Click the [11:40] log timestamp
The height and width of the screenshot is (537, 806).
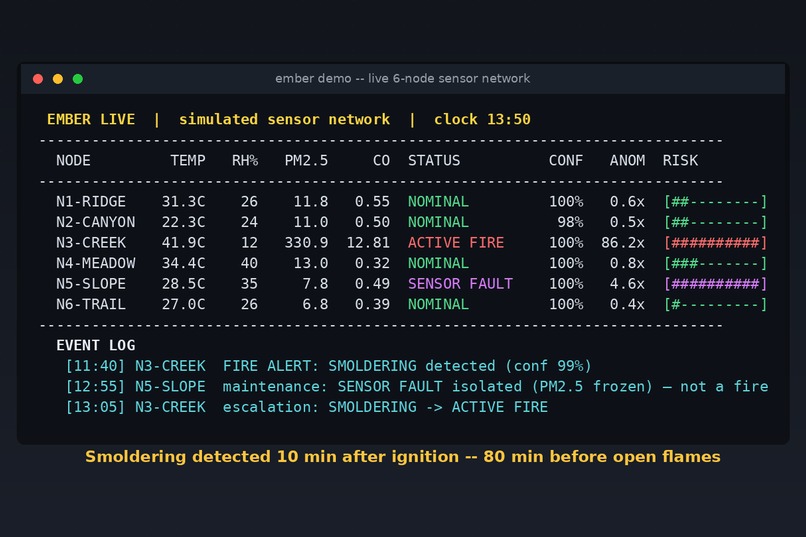click(x=96, y=366)
